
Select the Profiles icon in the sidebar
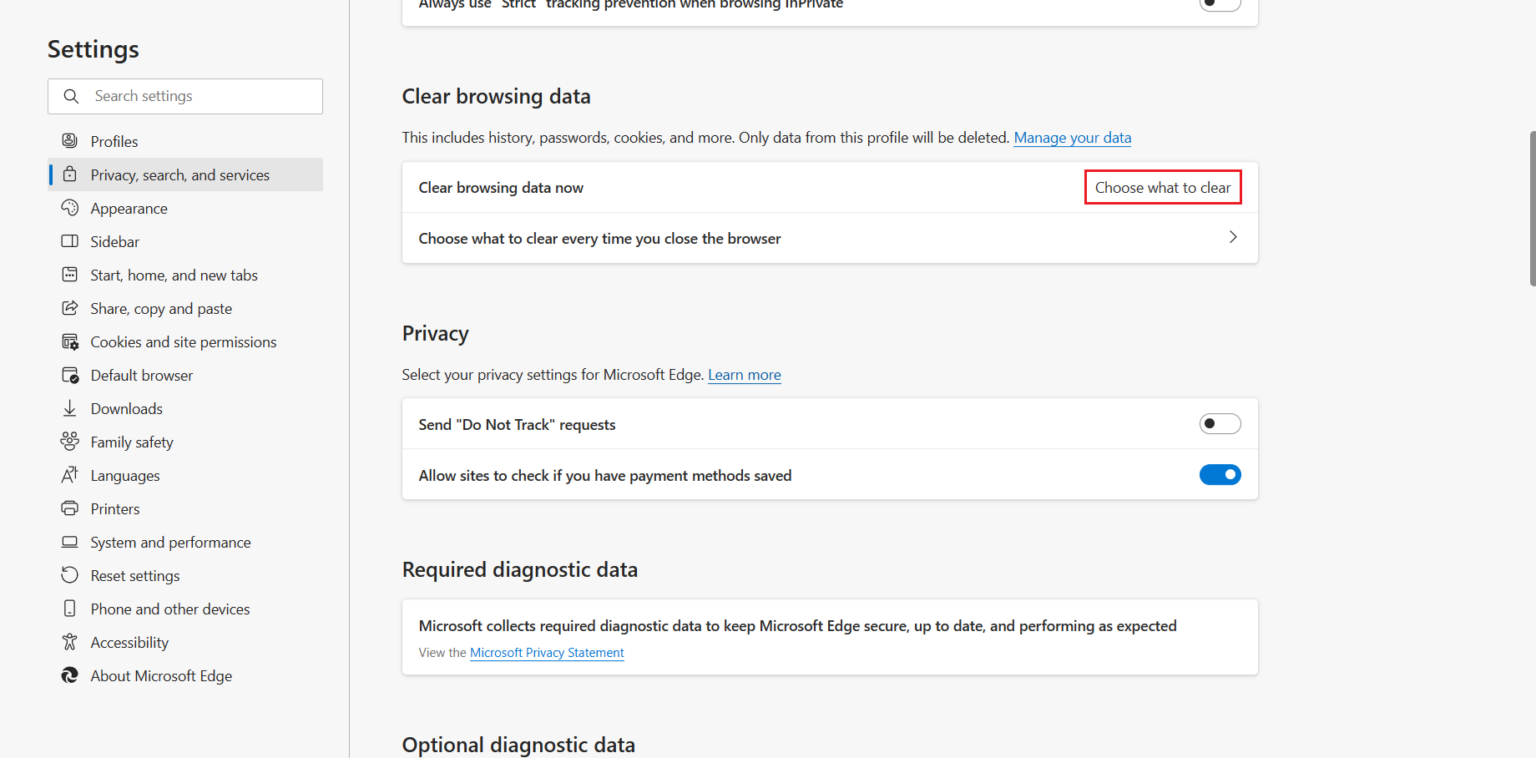coord(69,141)
